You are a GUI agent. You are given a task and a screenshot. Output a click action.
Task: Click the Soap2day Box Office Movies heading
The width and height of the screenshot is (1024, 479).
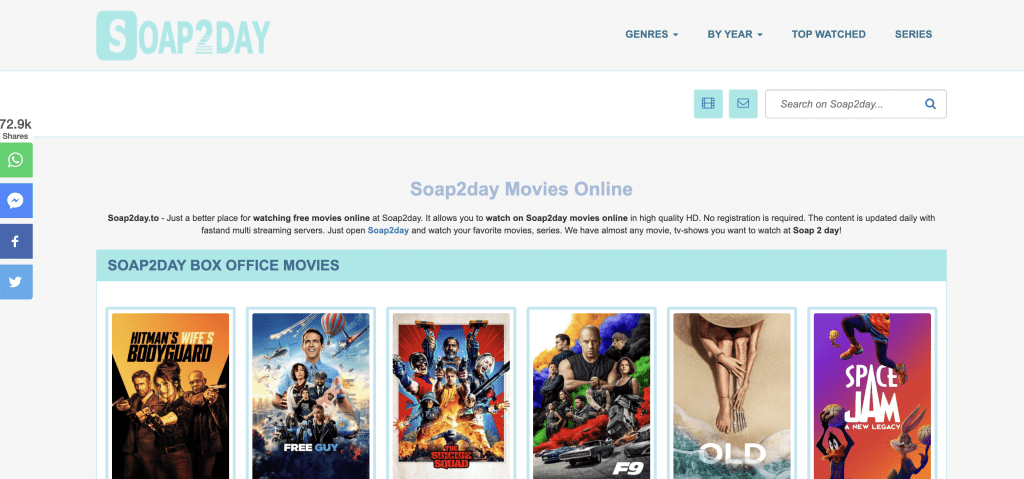tap(223, 265)
